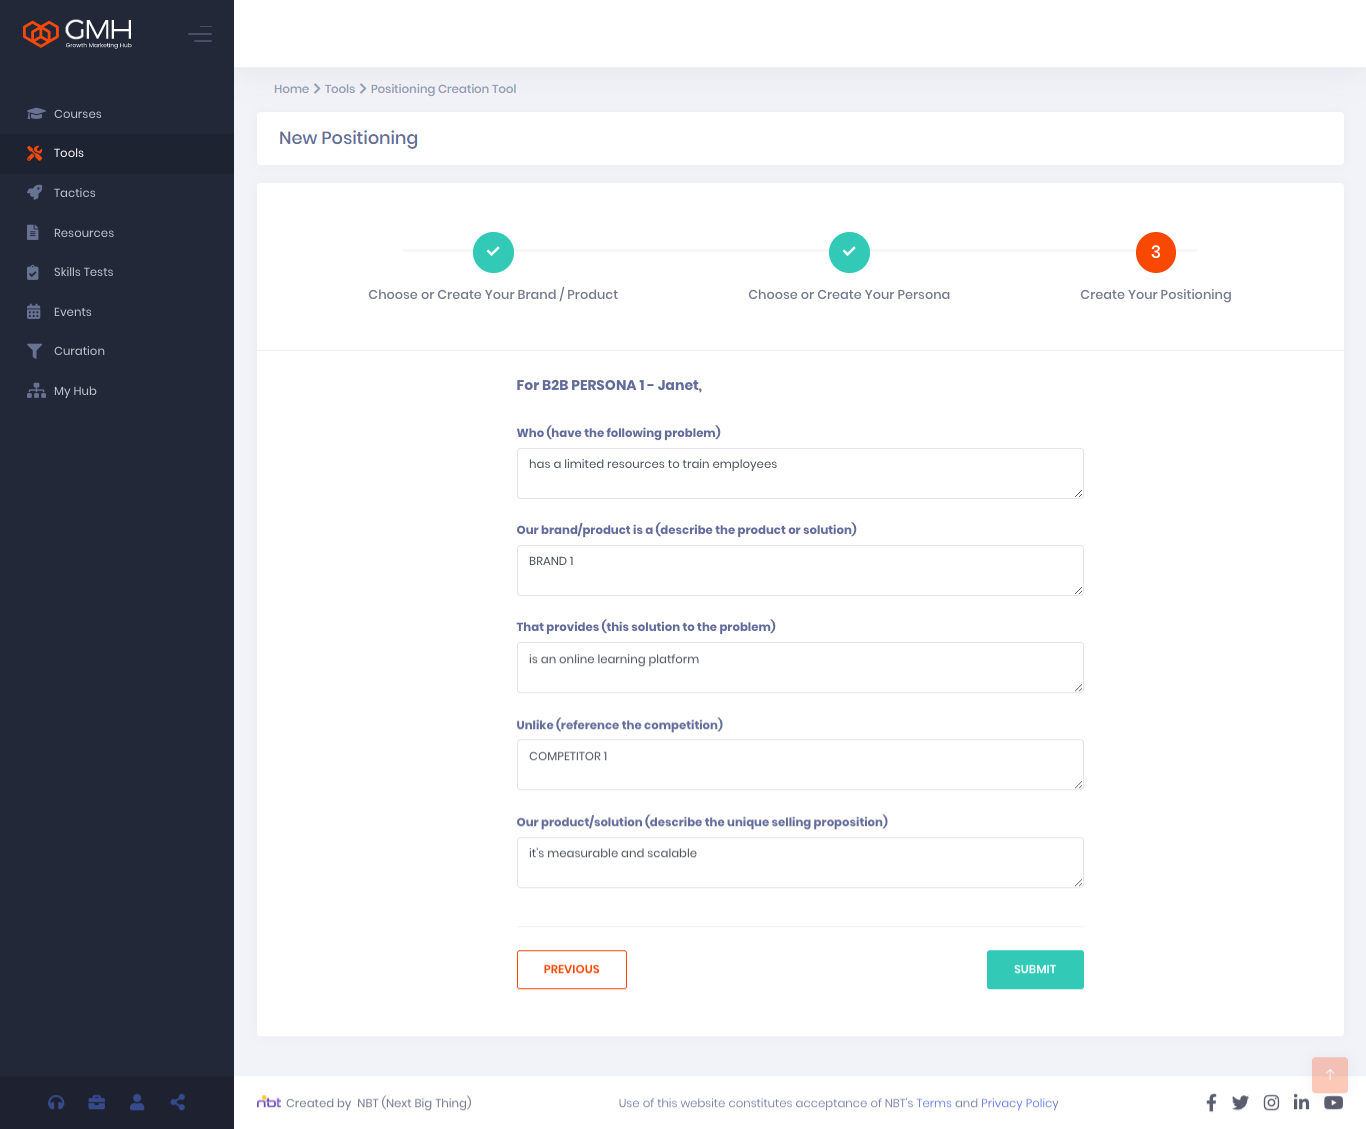
Task: Open the LinkedIn icon in footer
Action: tap(1301, 1102)
